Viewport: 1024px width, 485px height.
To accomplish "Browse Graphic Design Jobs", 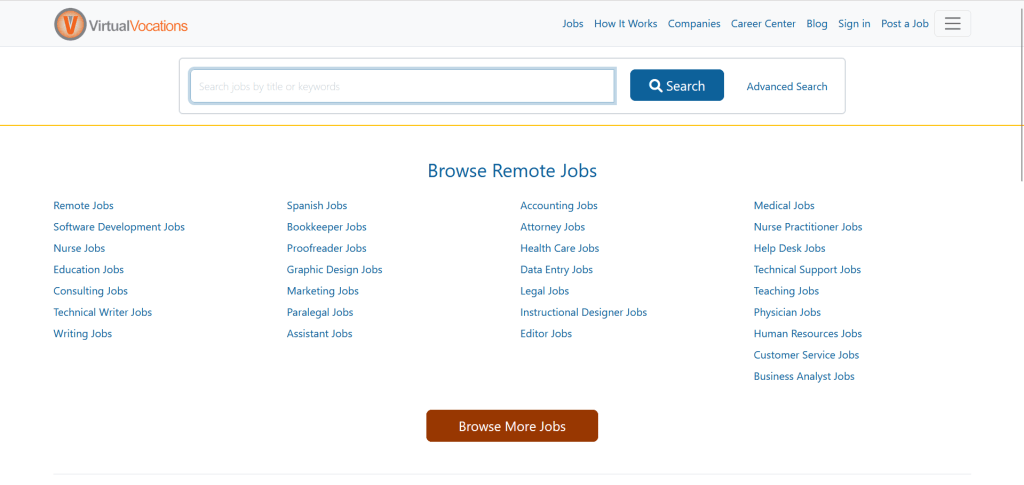I will 334,270.
